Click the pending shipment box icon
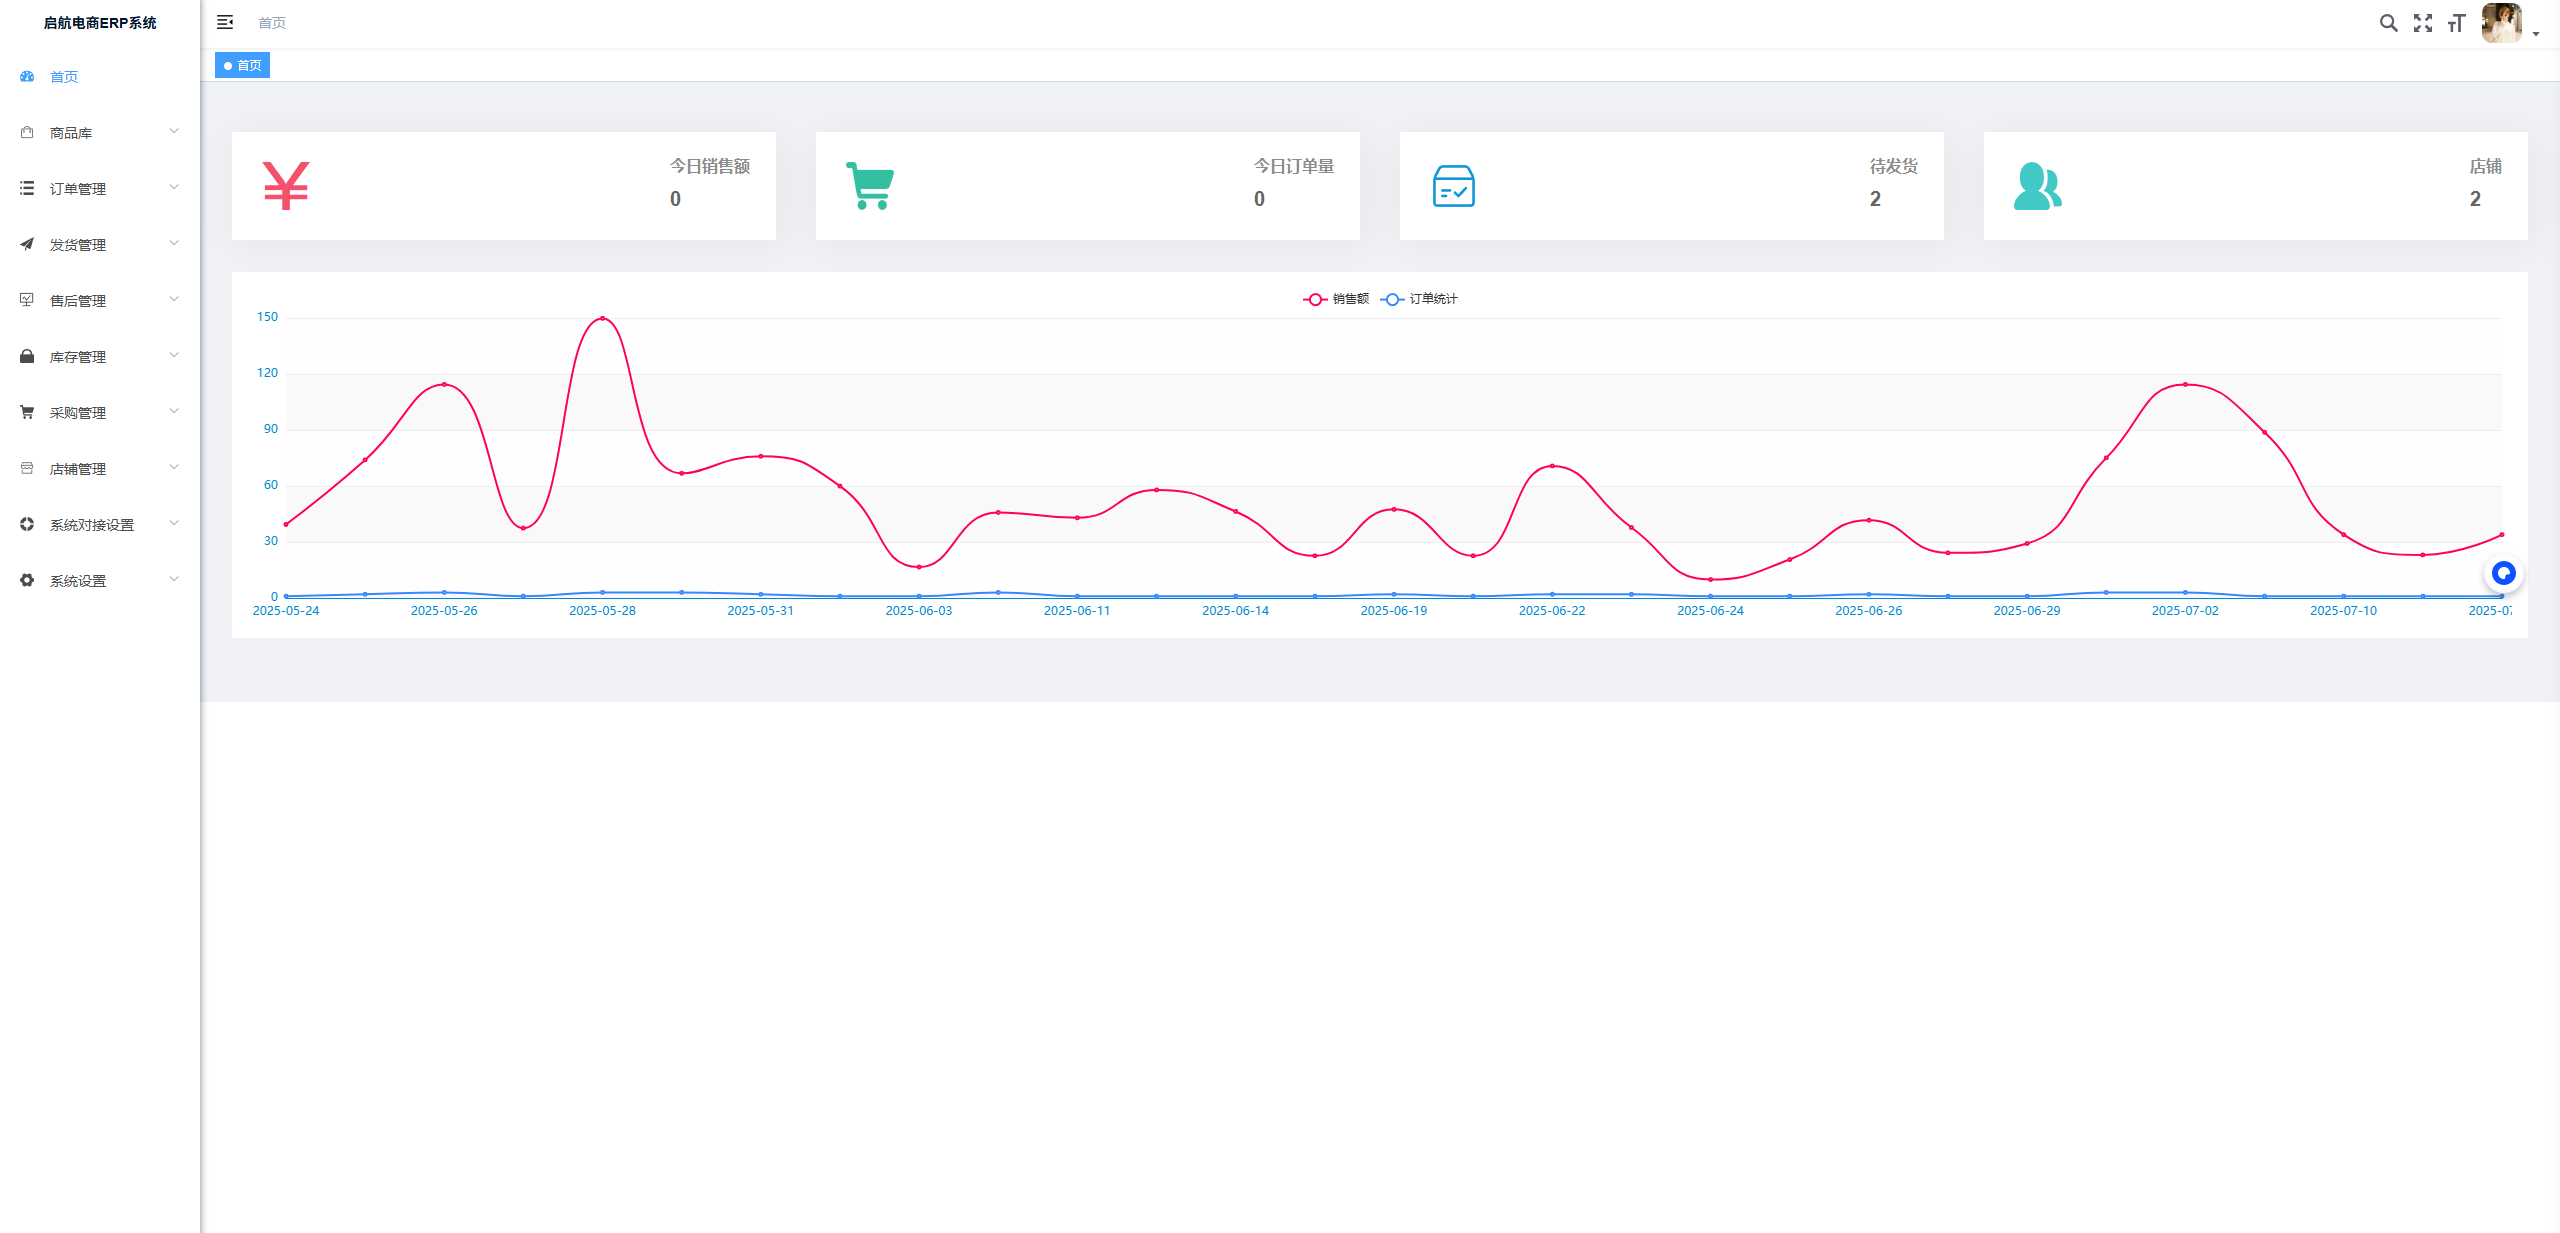The height and width of the screenshot is (1233, 2560). (x=1453, y=186)
